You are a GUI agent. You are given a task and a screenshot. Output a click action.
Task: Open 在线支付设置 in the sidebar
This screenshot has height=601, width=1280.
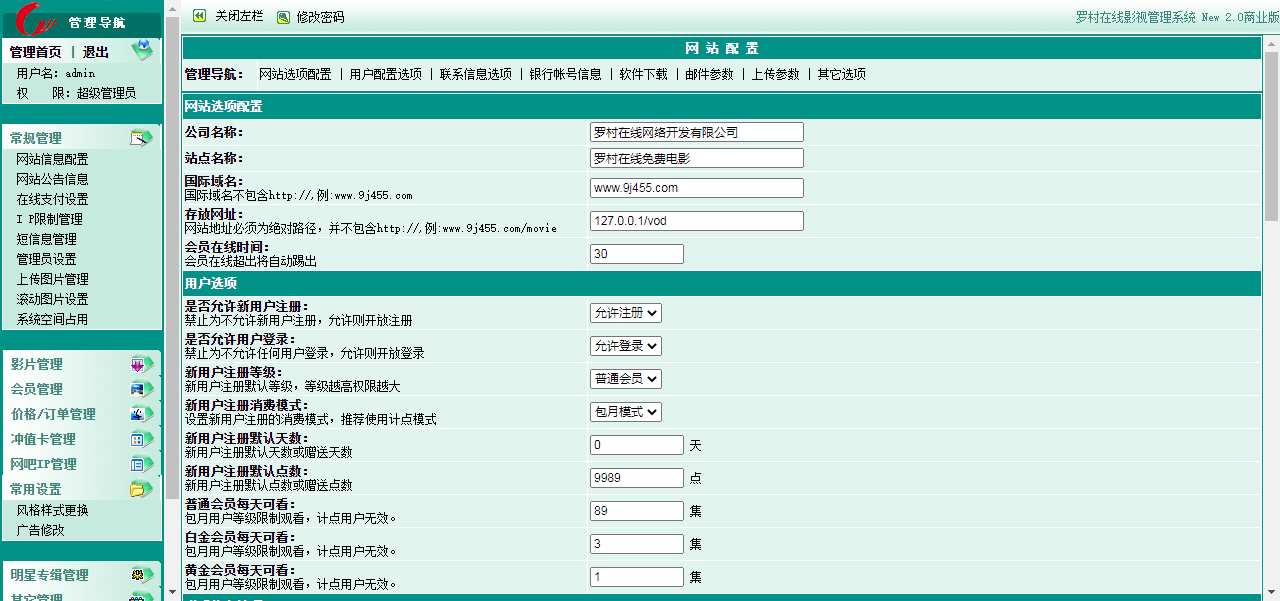click(52, 199)
